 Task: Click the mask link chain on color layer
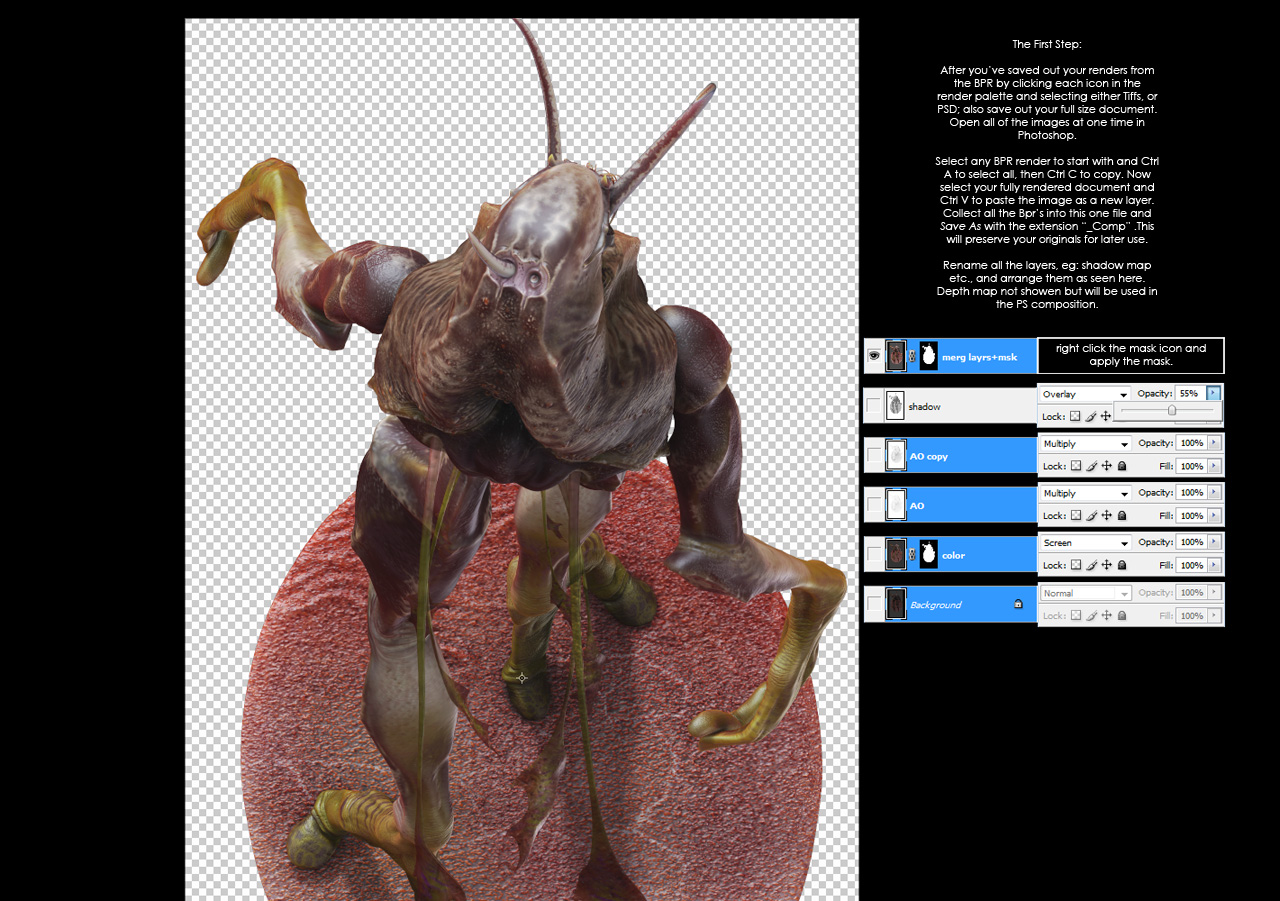click(x=912, y=554)
